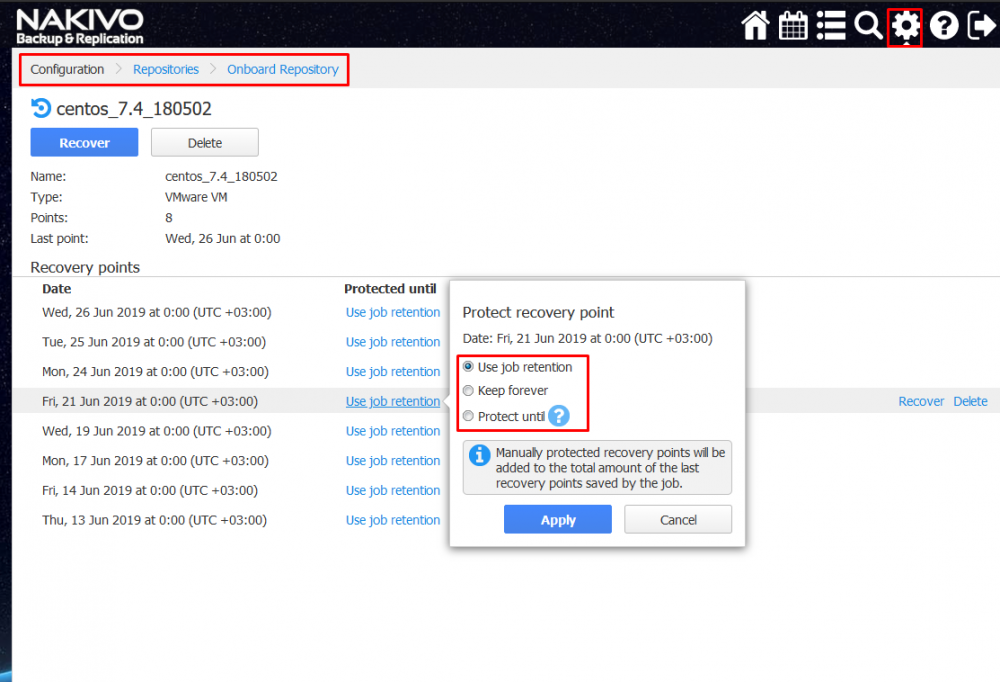Image resolution: width=1000 pixels, height=682 pixels.
Task: Click the Delete button below the title
Action: coord(205,142)
